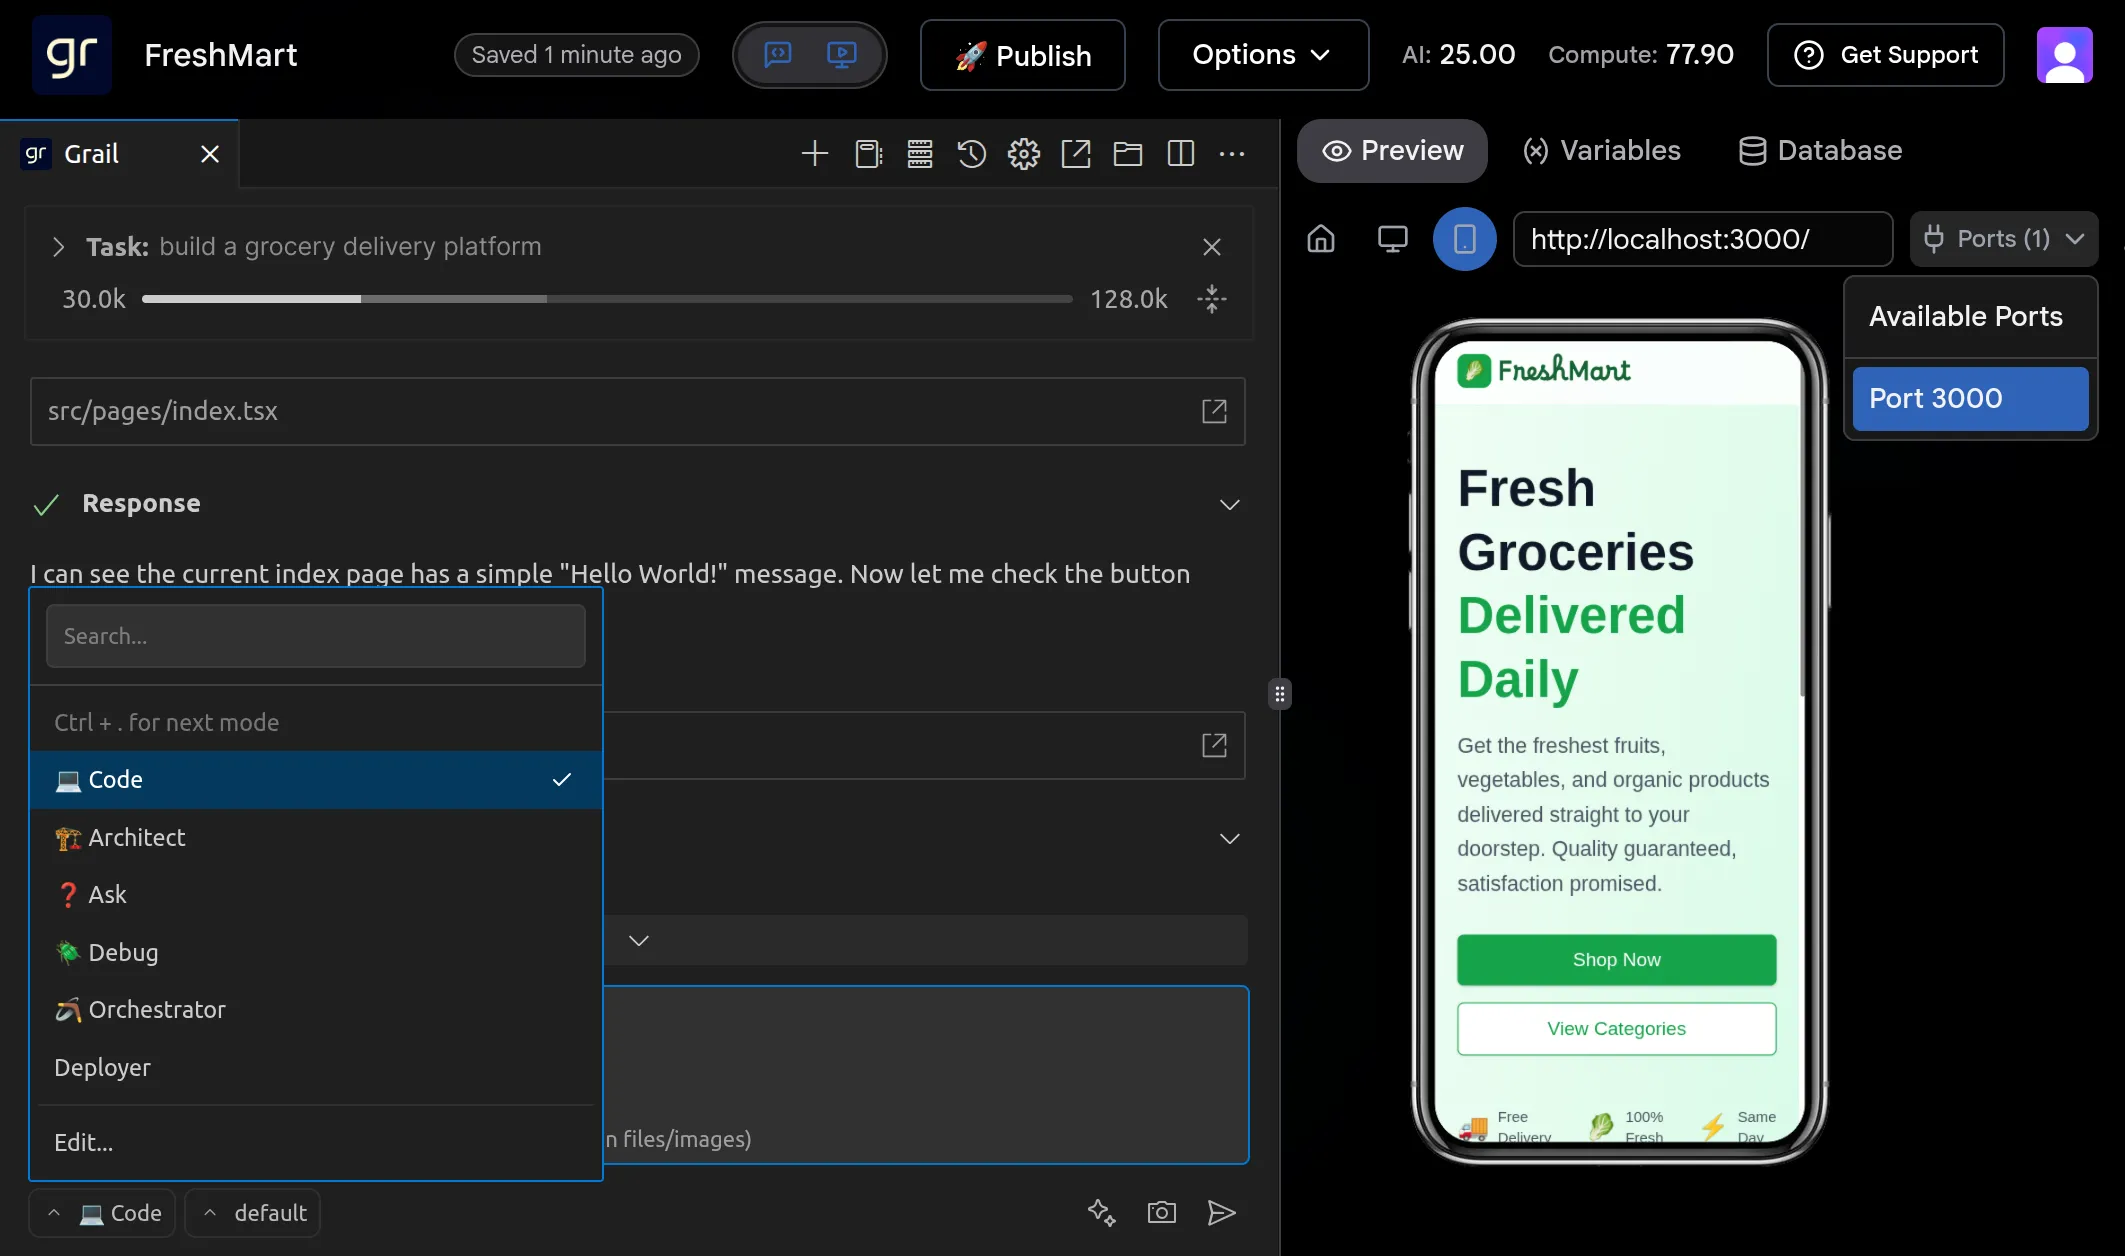Screen dimensions: 2125x1256
Task: Switch to the Database tab
Action: point(1820,151)
